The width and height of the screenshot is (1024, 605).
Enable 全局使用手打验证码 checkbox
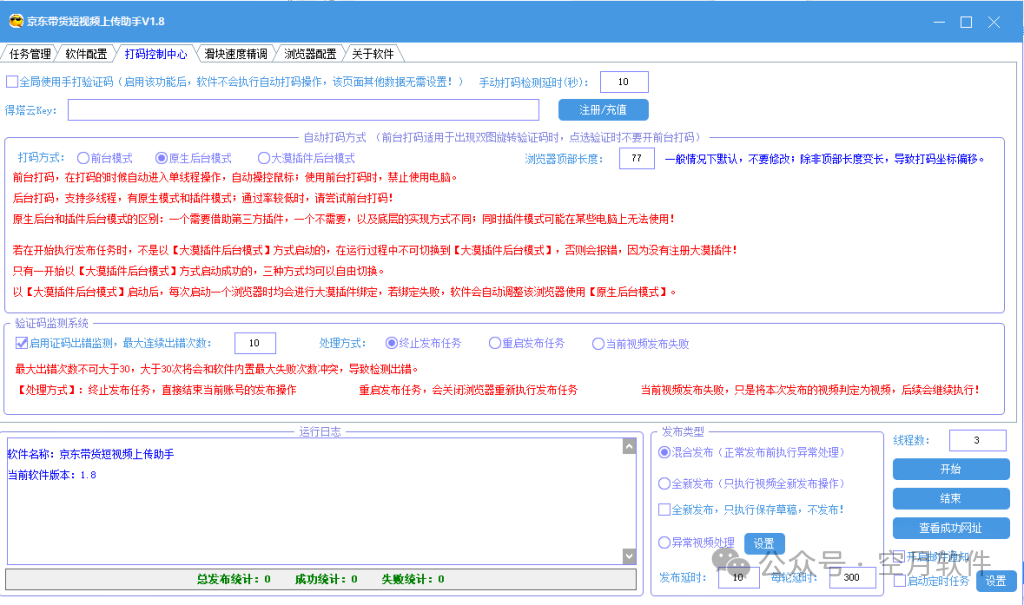coord(12,82)
